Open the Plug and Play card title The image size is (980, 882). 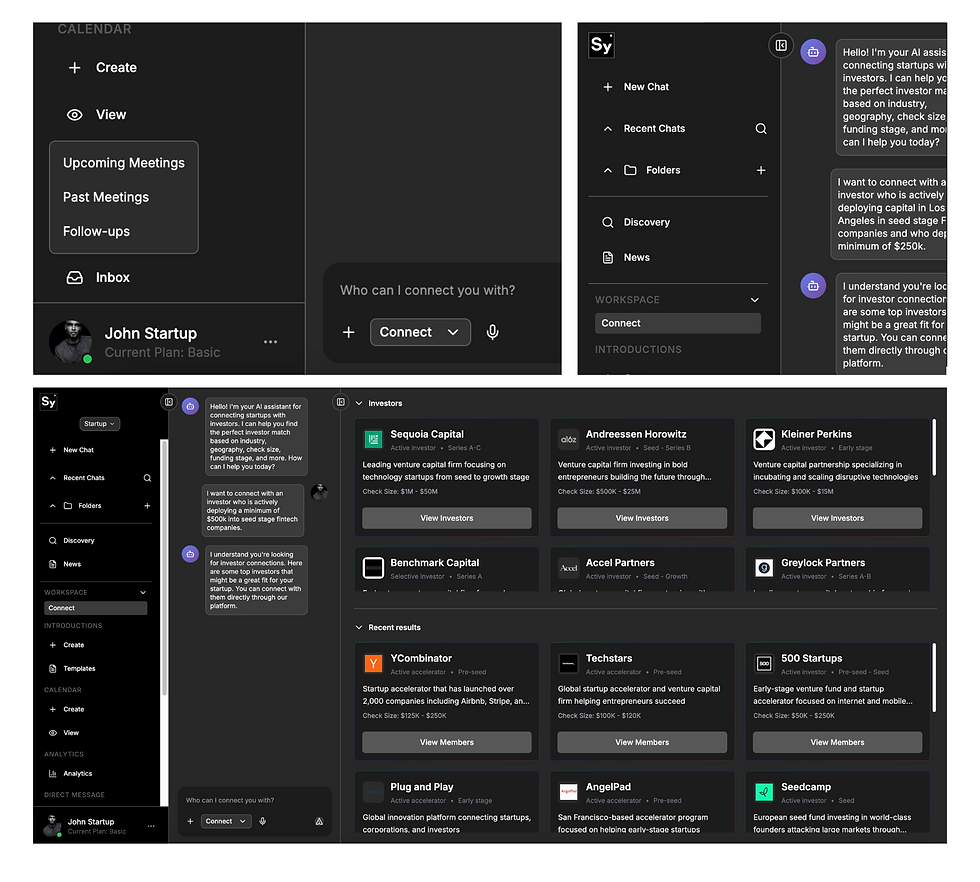(422, 788)
